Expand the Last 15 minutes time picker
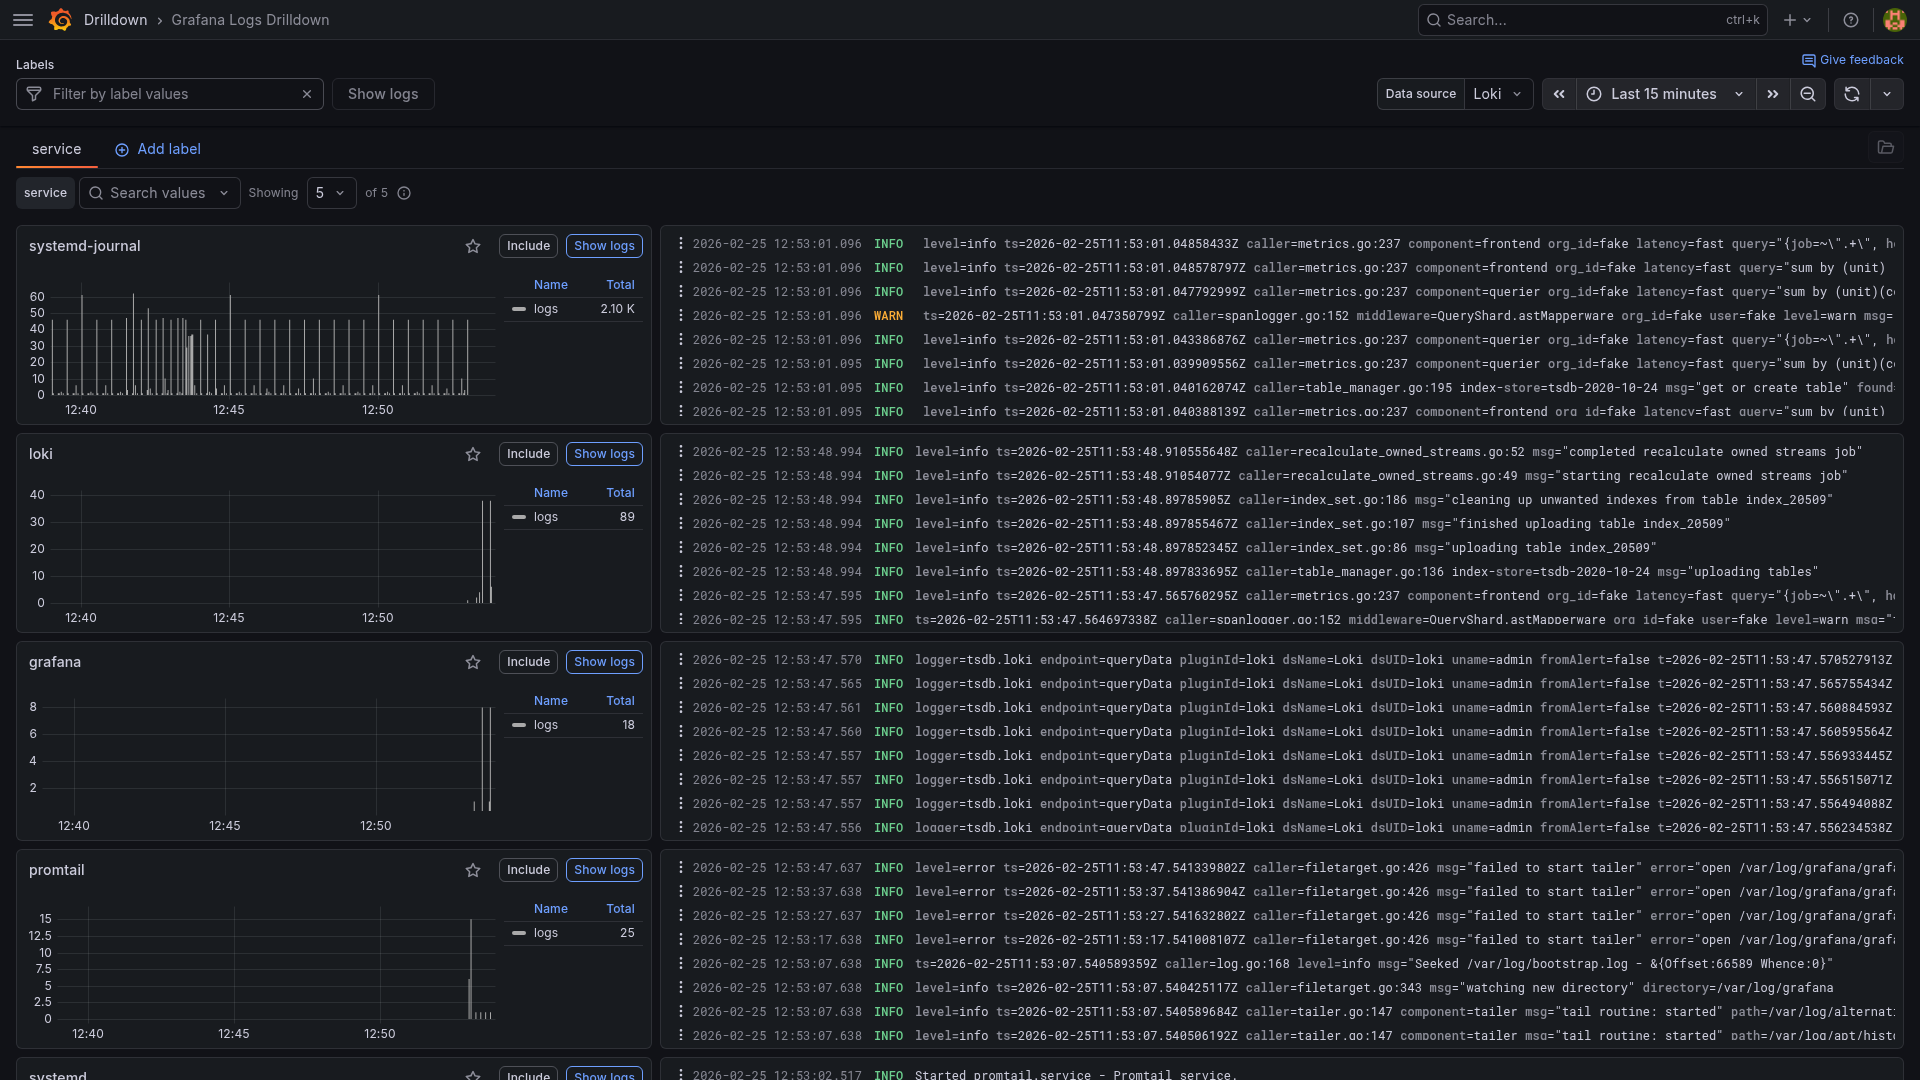The image size is (1920, 1080). point(1666,94)
